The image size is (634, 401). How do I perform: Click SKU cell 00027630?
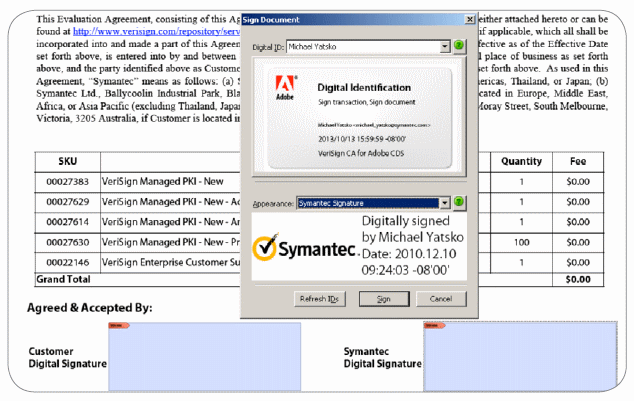(x=68, y=242)
